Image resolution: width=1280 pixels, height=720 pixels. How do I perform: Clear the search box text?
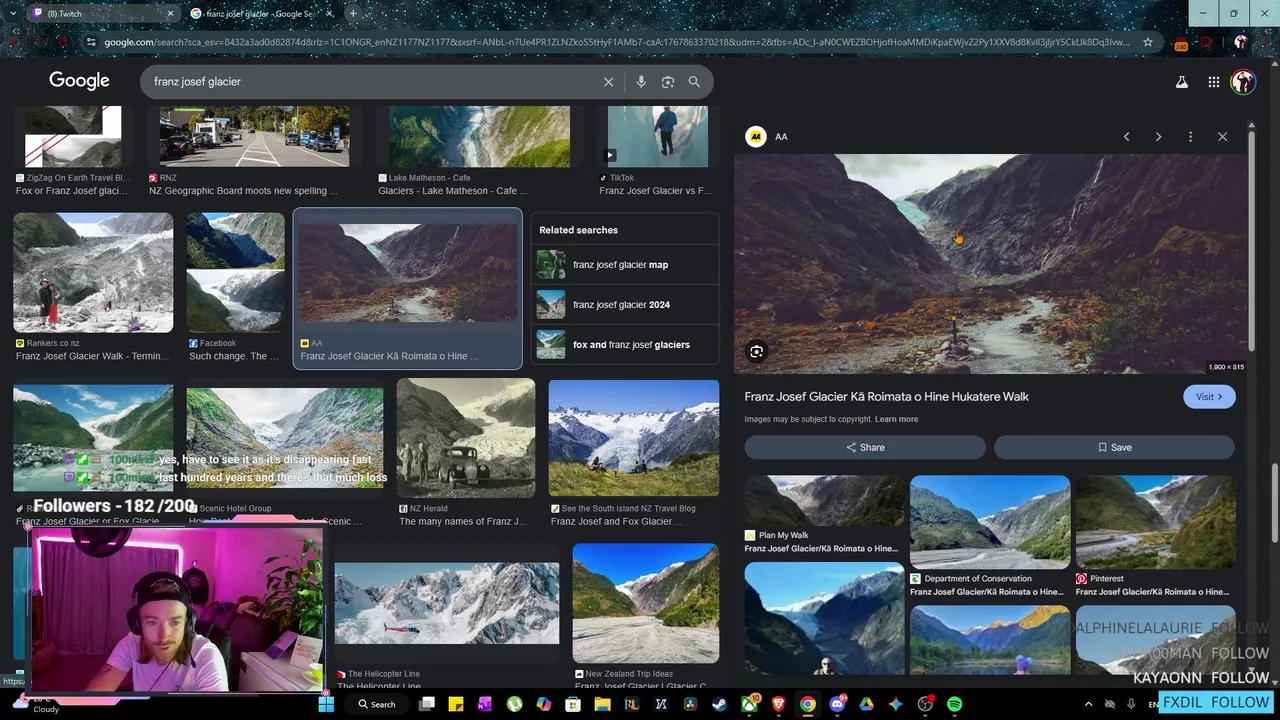(608, 82)
